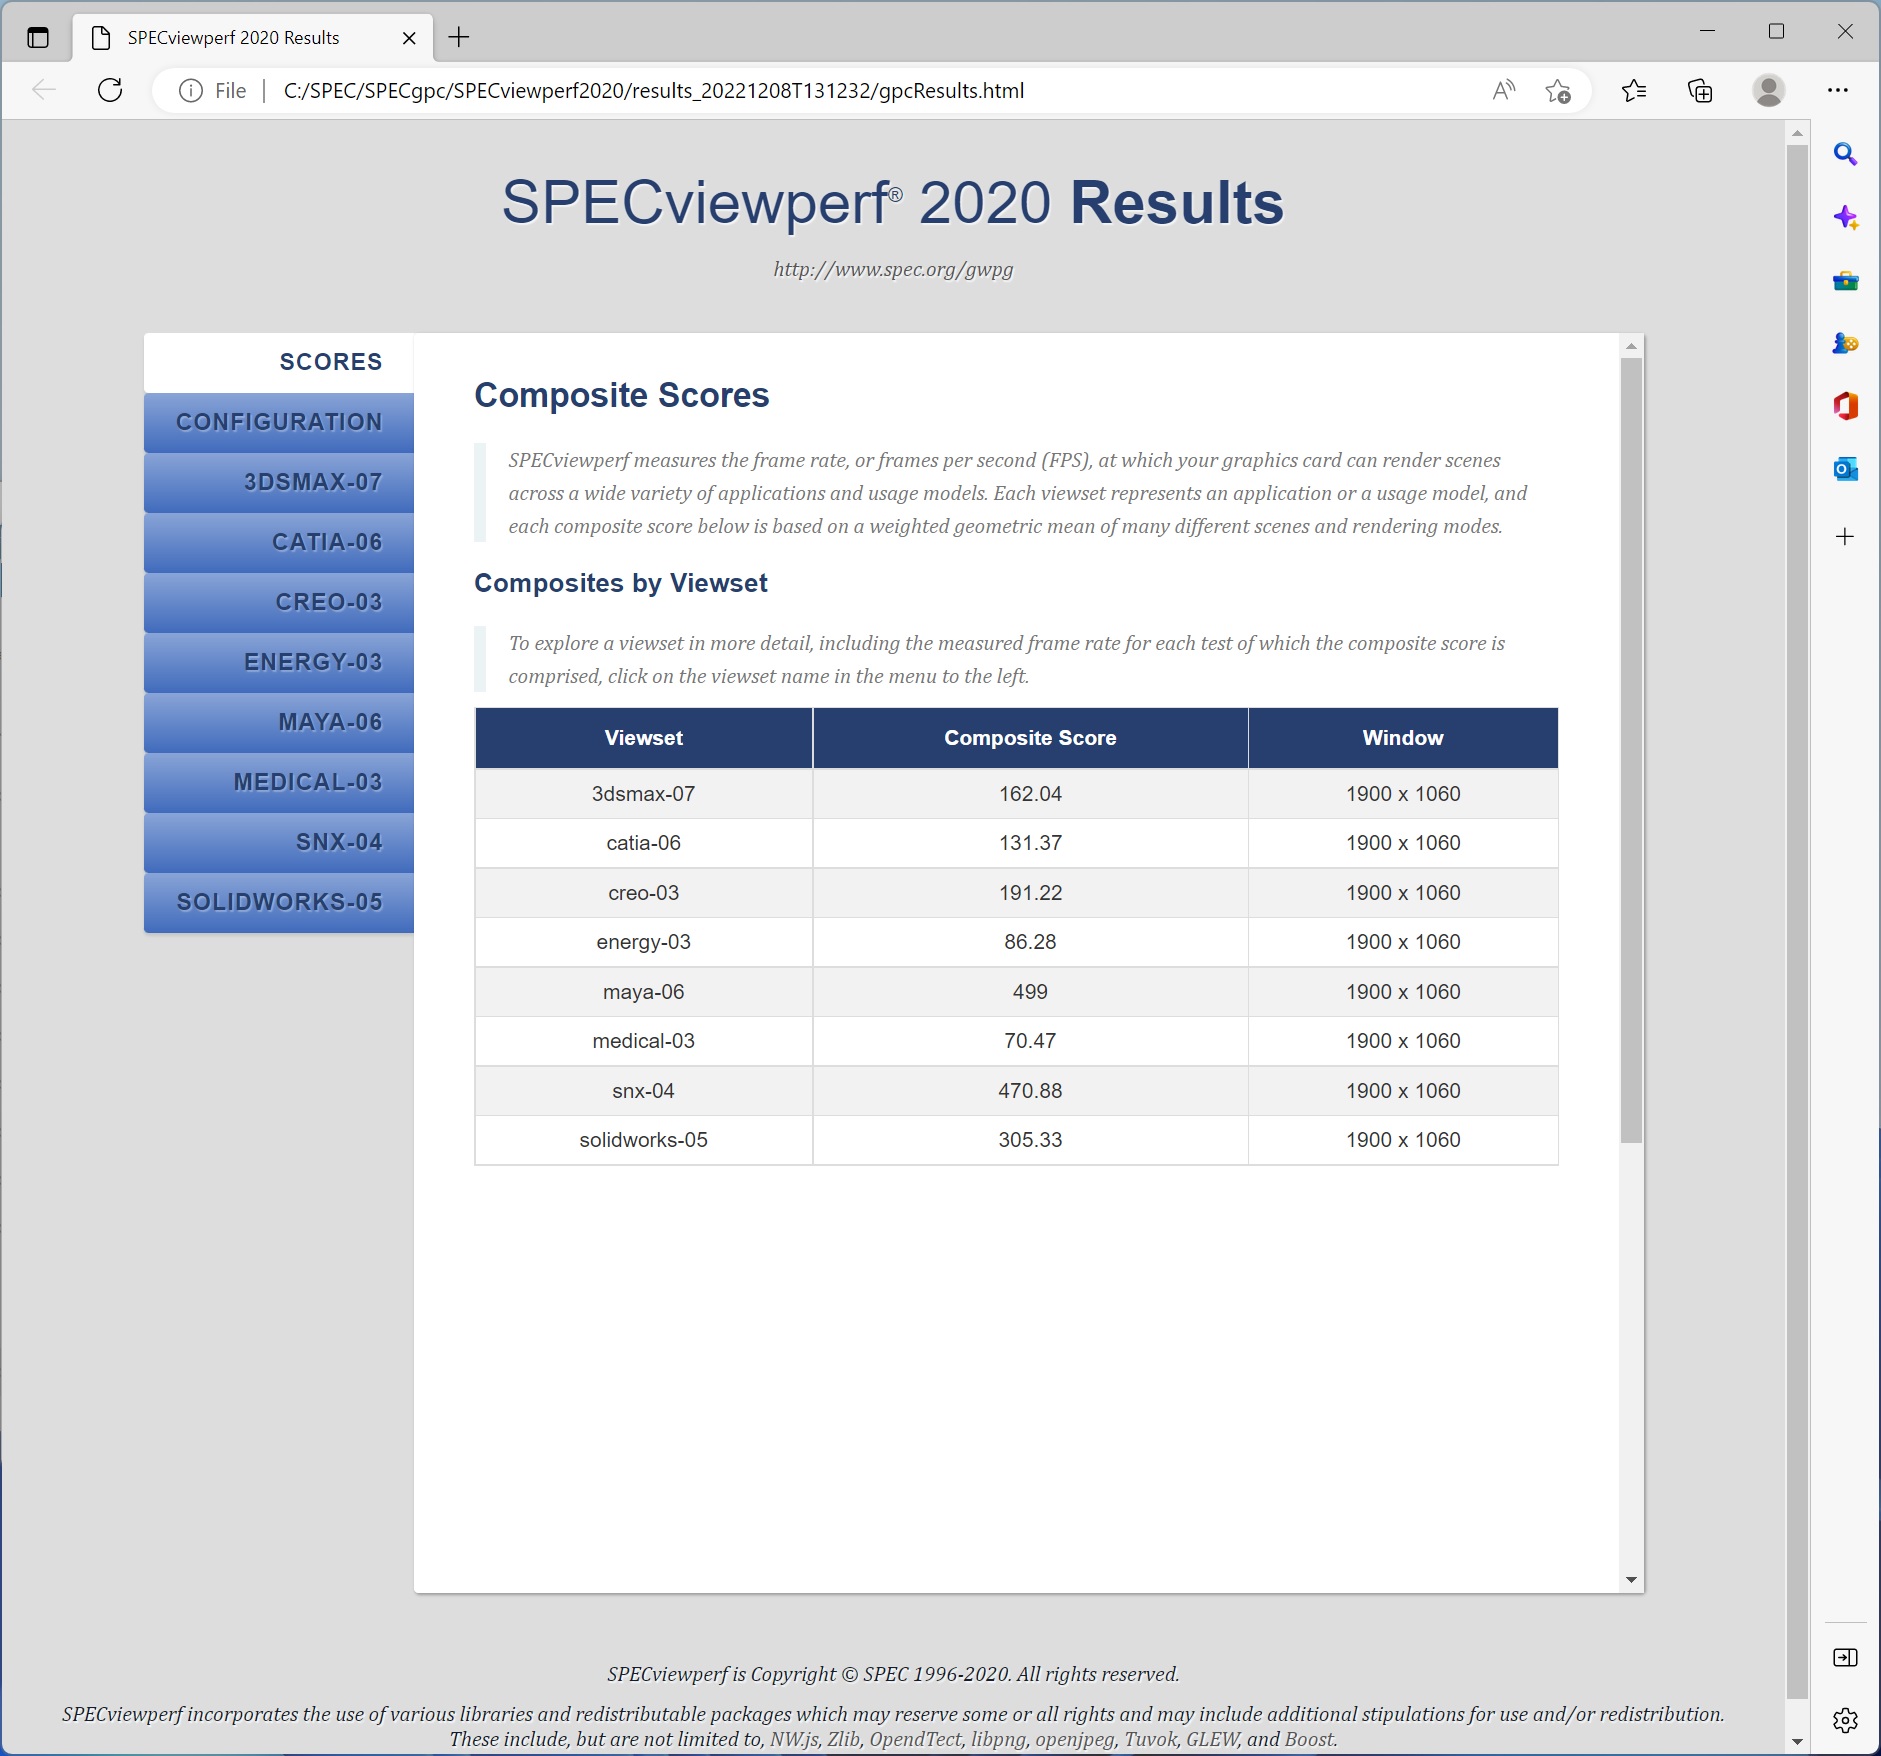Click the inner results panel scrollbar thumb
The height and width of the screenshot is (1756, 1881).
click(1631, 750)
